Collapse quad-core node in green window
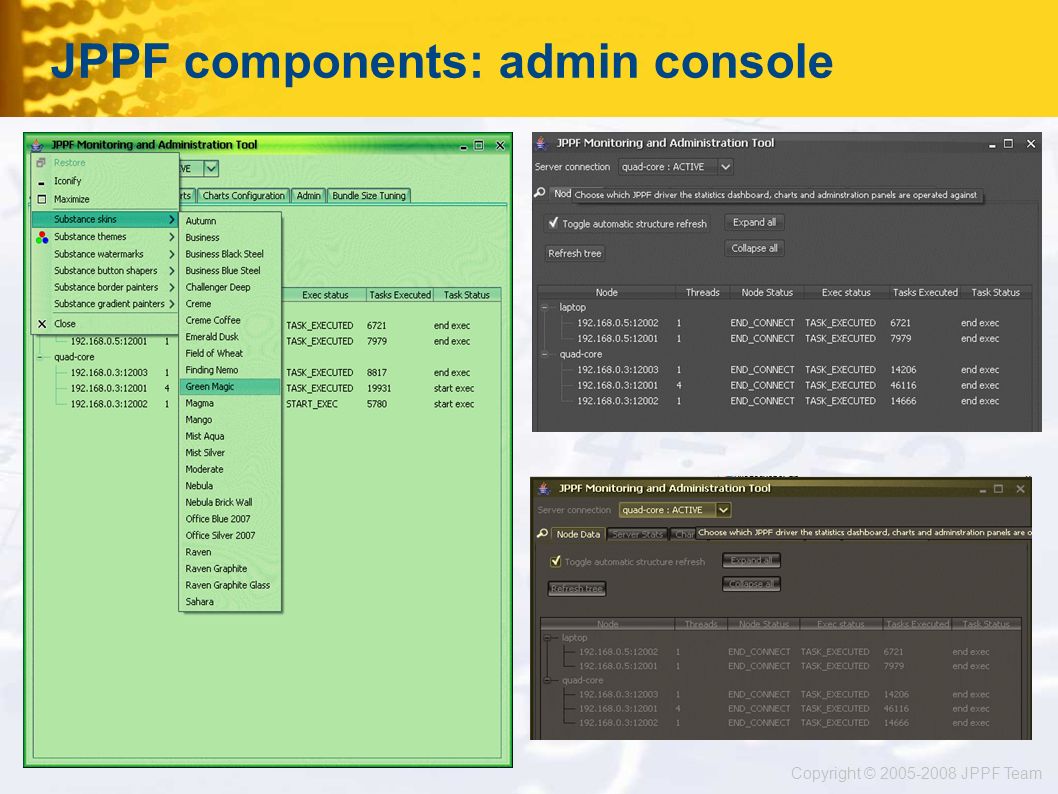The image size is (1058, 794). point(40,357)
